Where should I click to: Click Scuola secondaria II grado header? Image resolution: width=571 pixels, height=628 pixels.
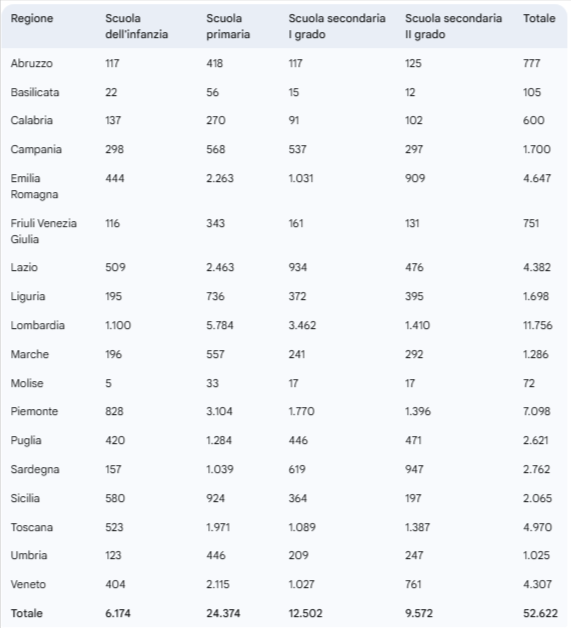453,26
